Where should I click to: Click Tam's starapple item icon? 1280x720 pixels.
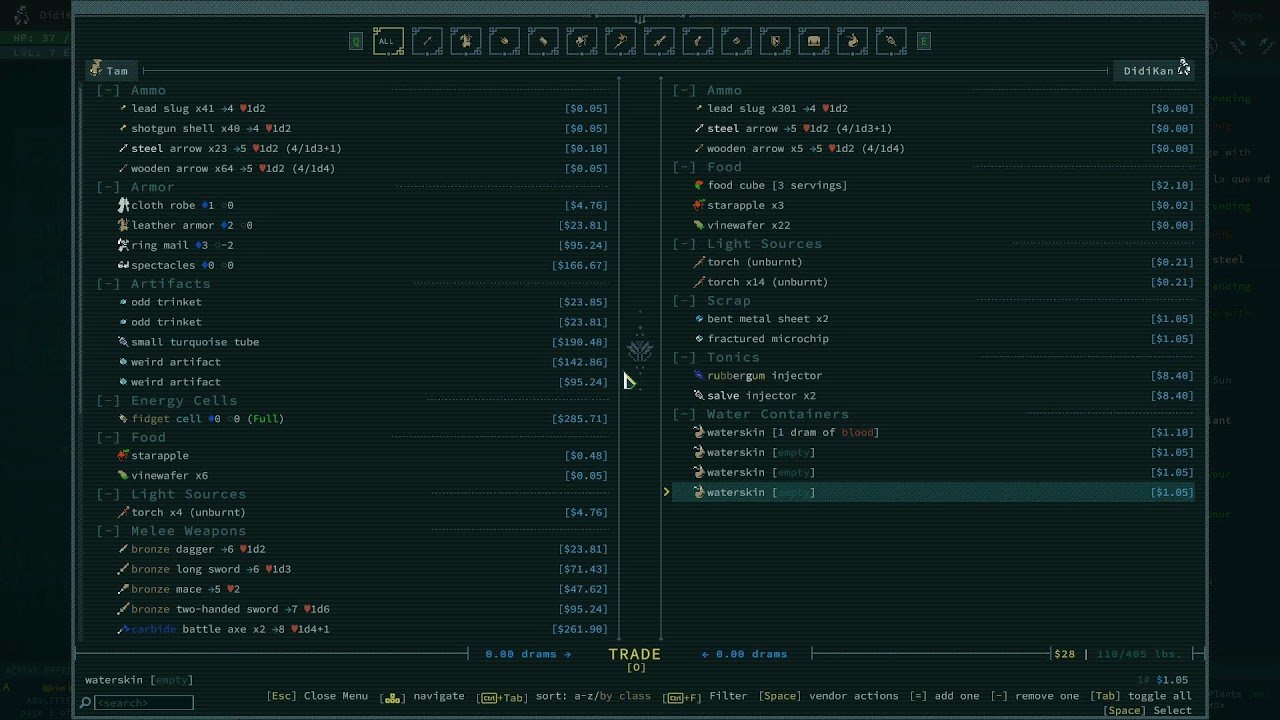[123, 455]
